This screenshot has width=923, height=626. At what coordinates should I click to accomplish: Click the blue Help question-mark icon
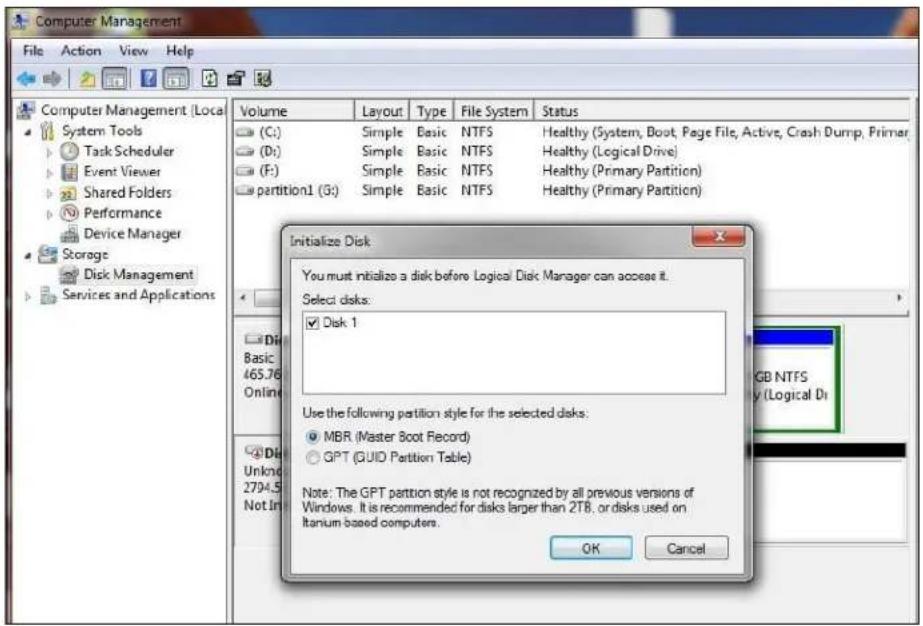coord(149,78)
